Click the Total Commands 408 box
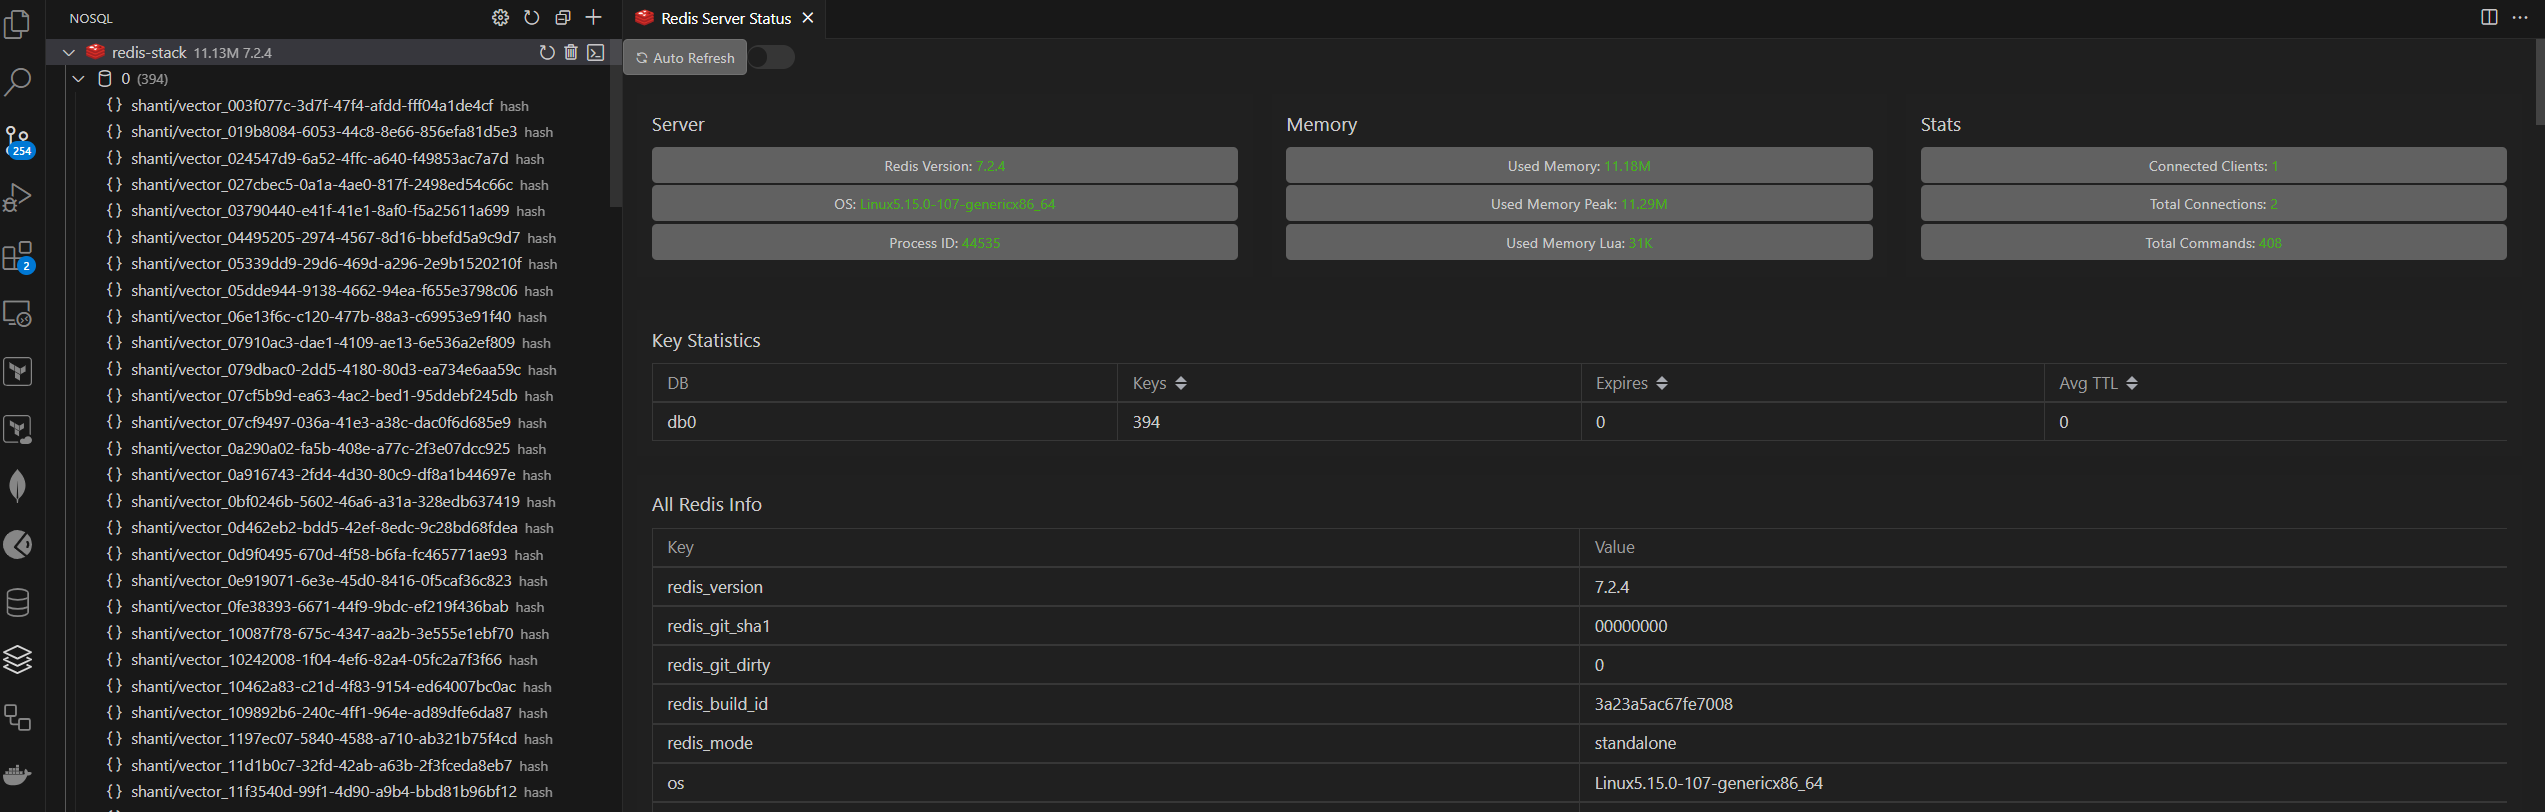Image resolution: width=2545 pixels, height=812 pixels. 2213,243
